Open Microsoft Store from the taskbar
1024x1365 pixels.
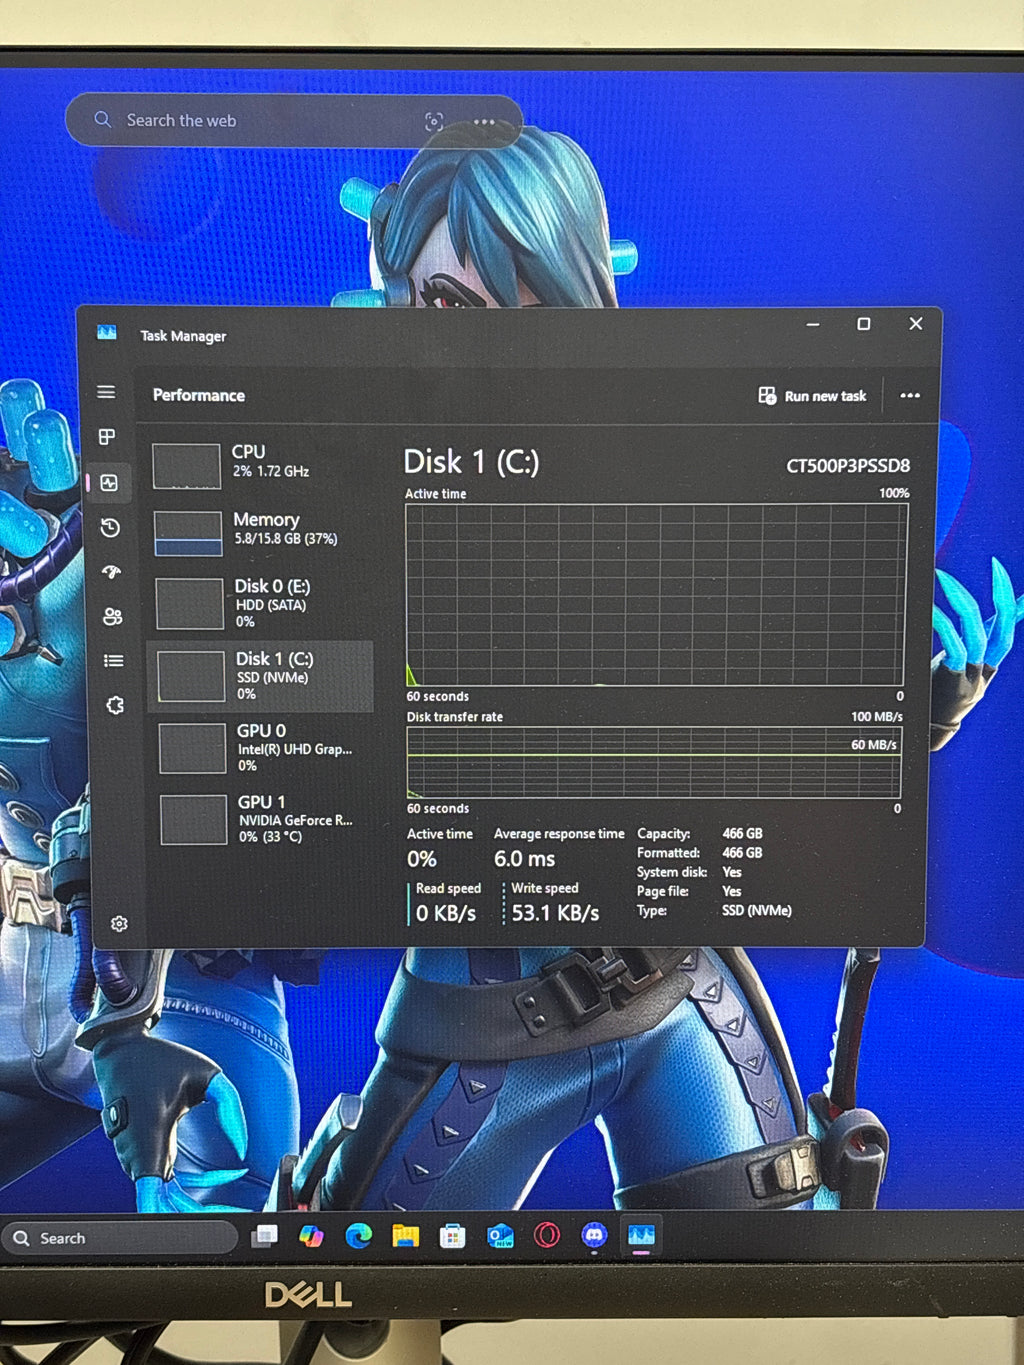(x=452, y=1237)
